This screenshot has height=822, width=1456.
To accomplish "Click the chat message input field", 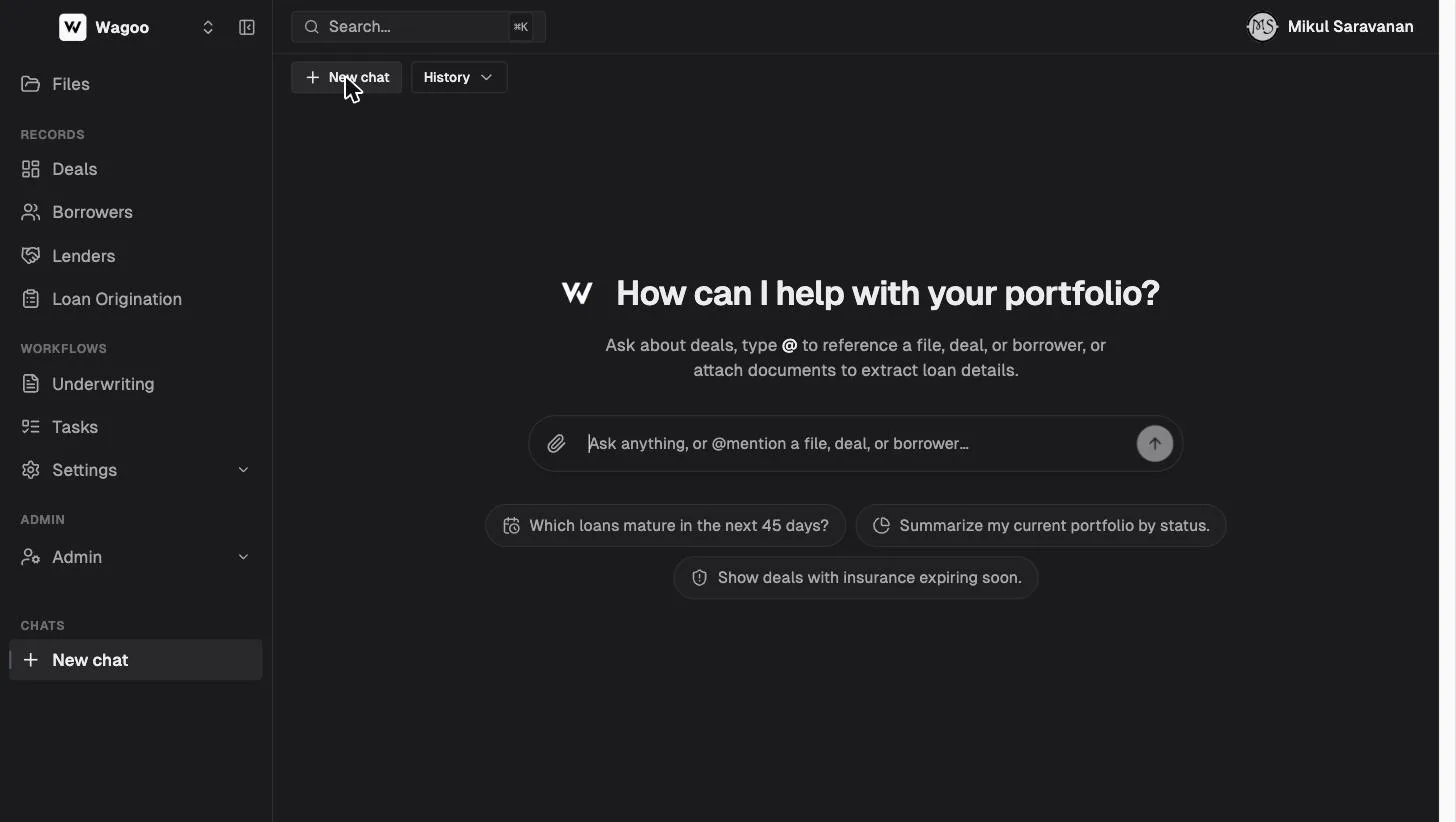I will coord(856,444).
